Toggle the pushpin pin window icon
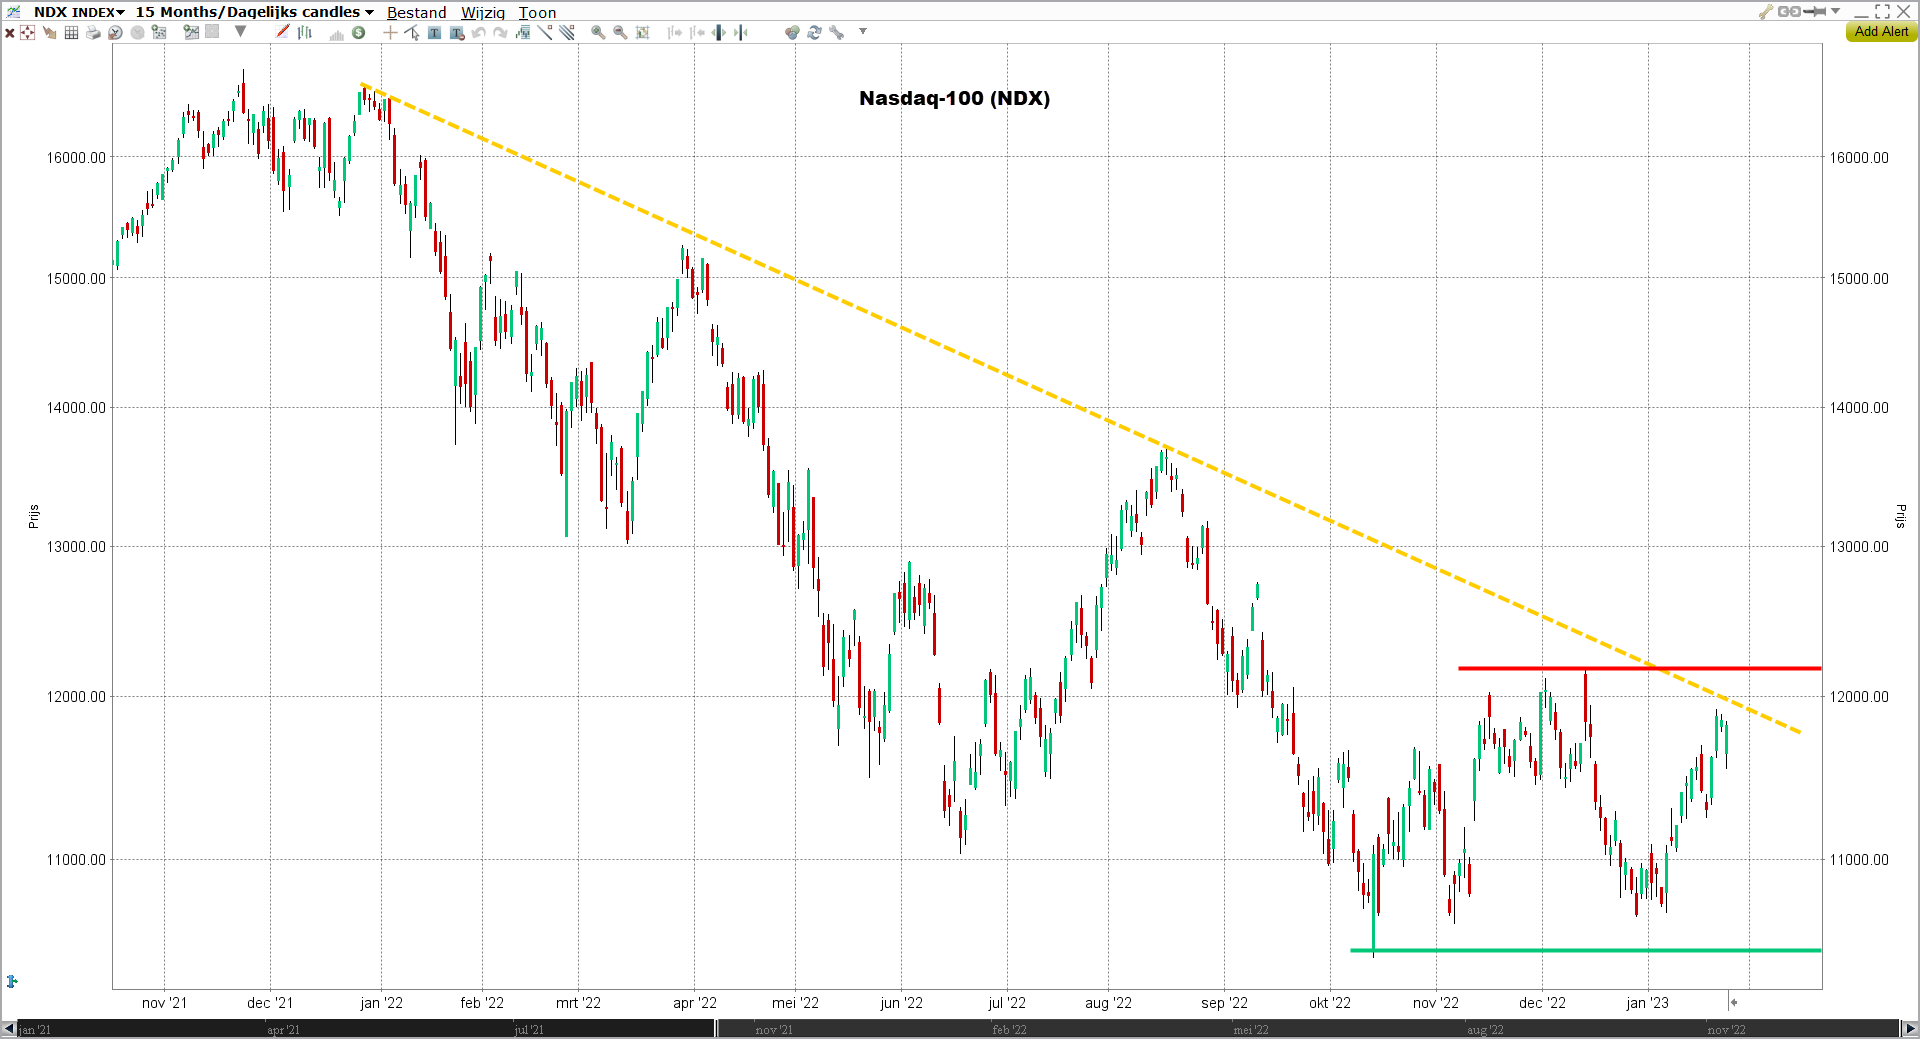The height and width of the screenshot is (1039, 1920). [1814, 12]
